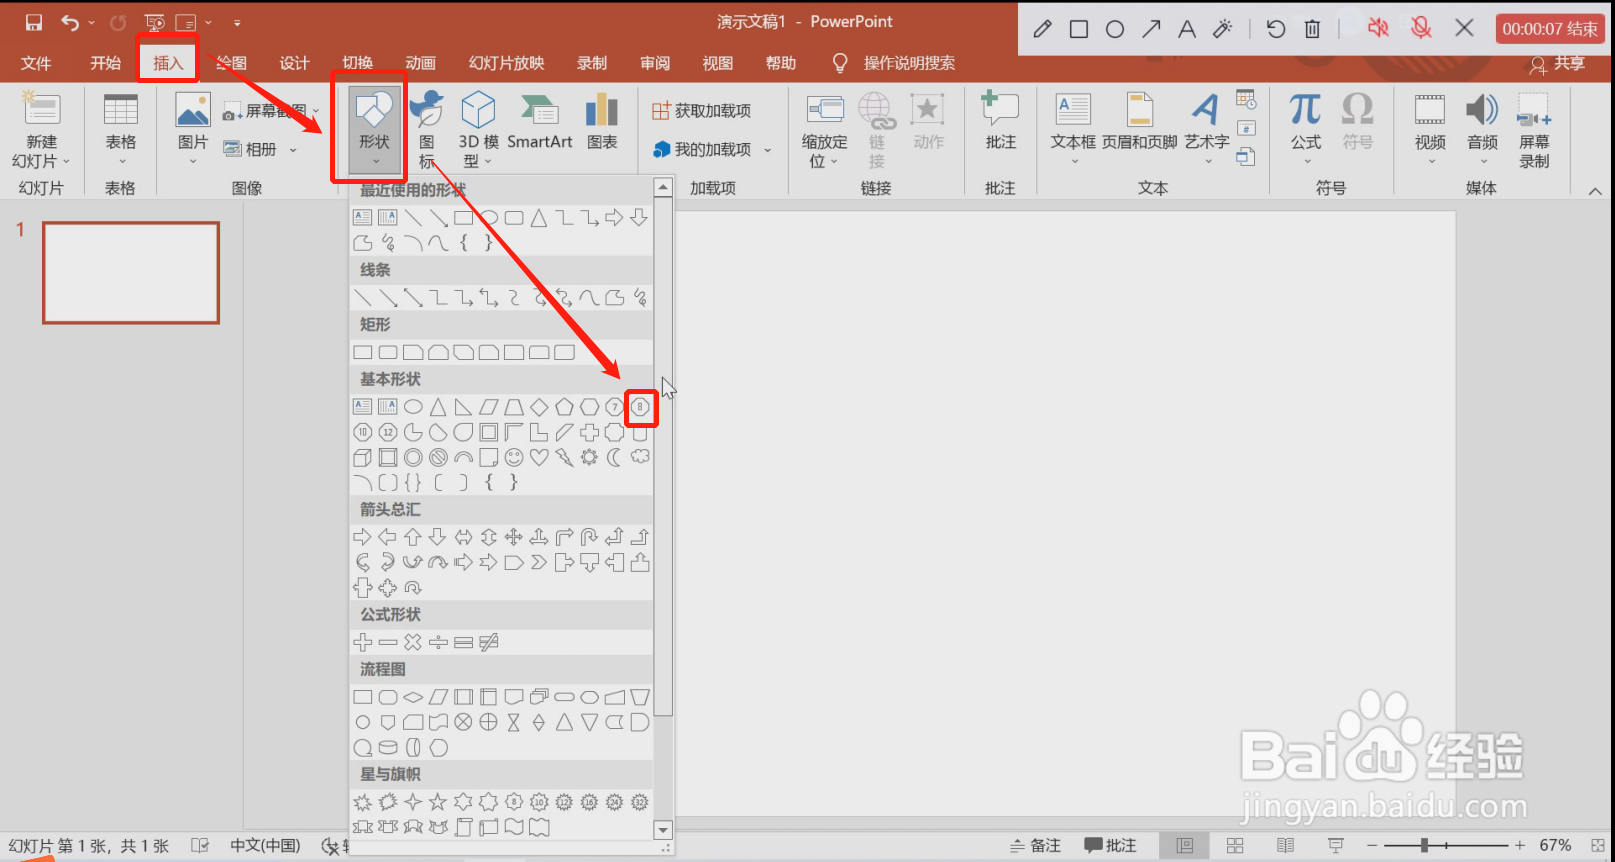
Task: Switch to slide sorter view
Action: [1235, 846]
